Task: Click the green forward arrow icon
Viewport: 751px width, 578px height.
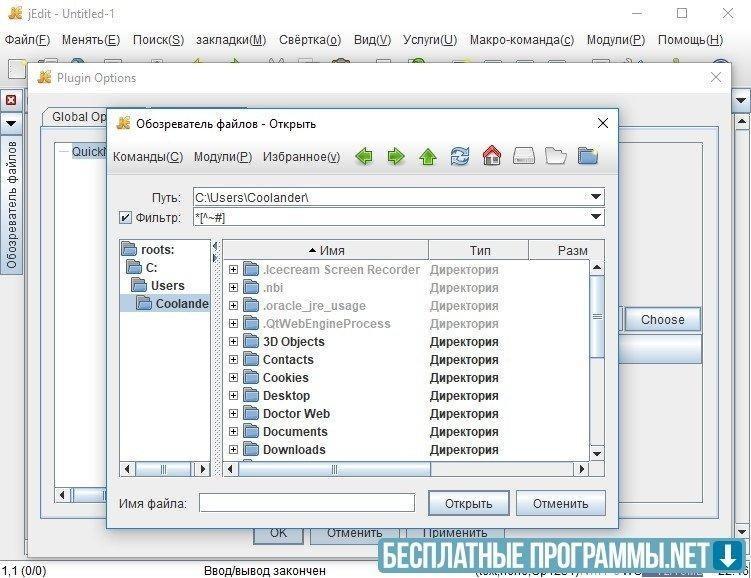Action: (396, 156)
